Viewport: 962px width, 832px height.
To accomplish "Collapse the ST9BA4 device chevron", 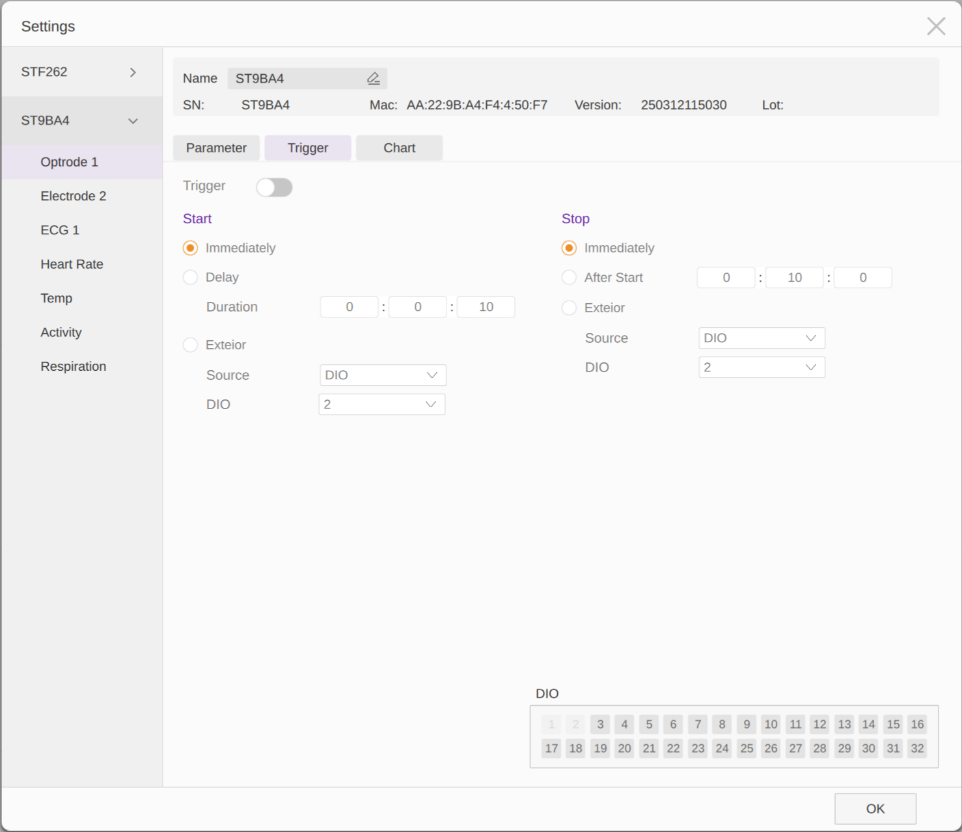I will click(133, 121).
